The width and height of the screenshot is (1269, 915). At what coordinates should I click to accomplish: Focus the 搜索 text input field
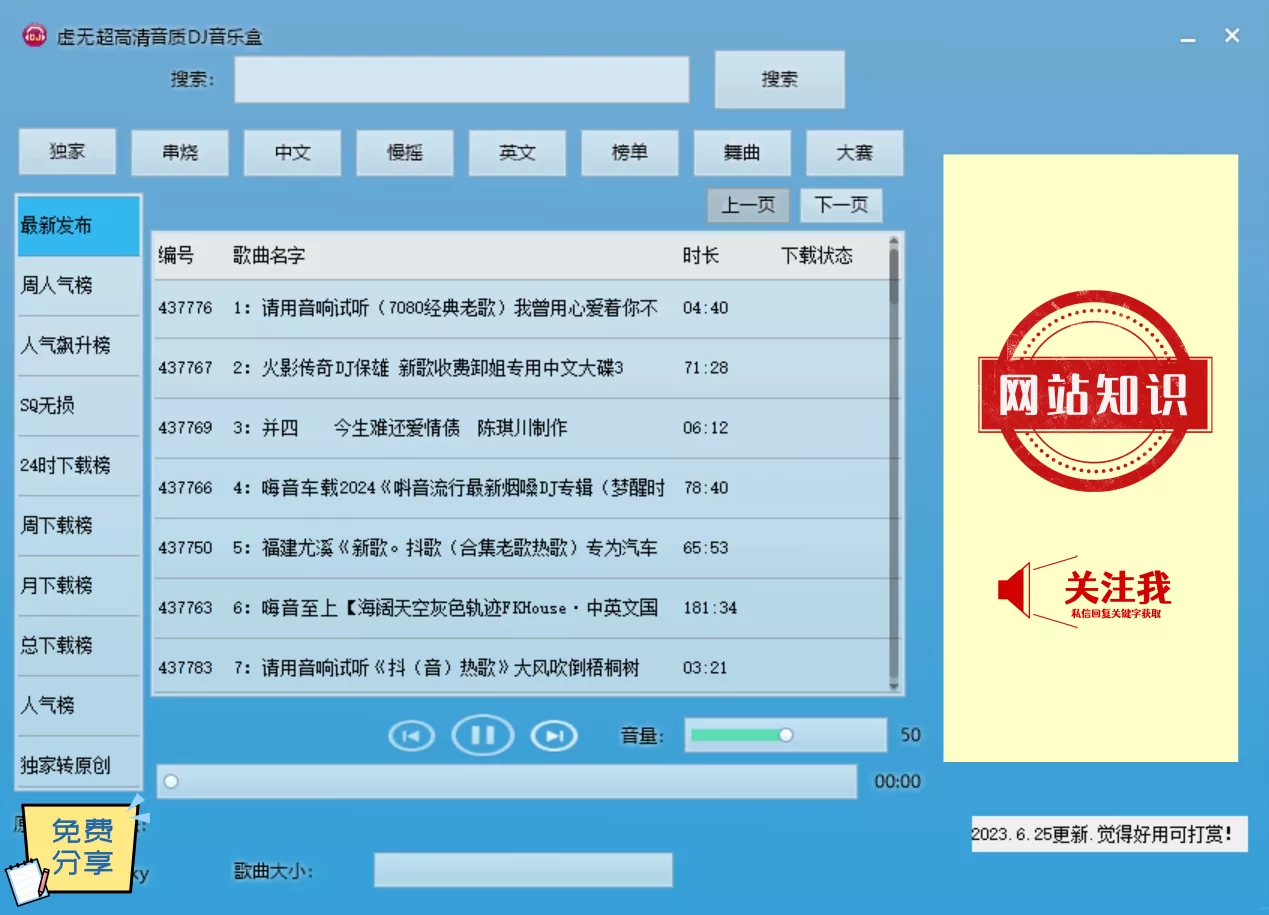[461, 80]
